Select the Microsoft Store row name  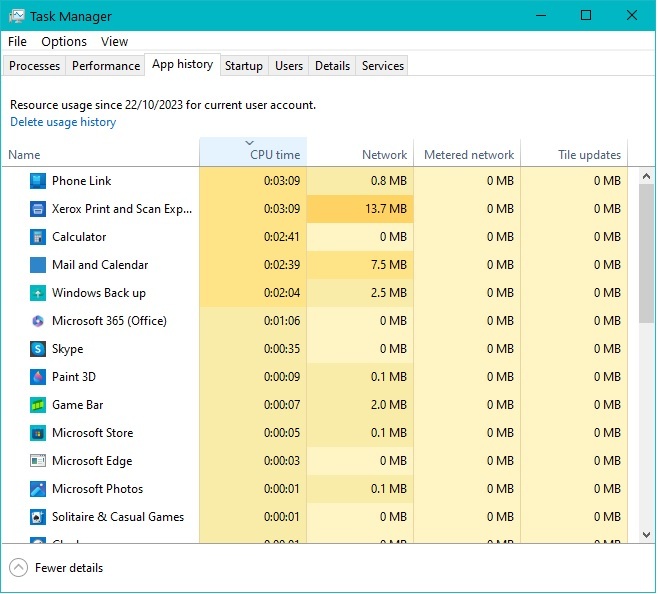[x=93, y=433]
